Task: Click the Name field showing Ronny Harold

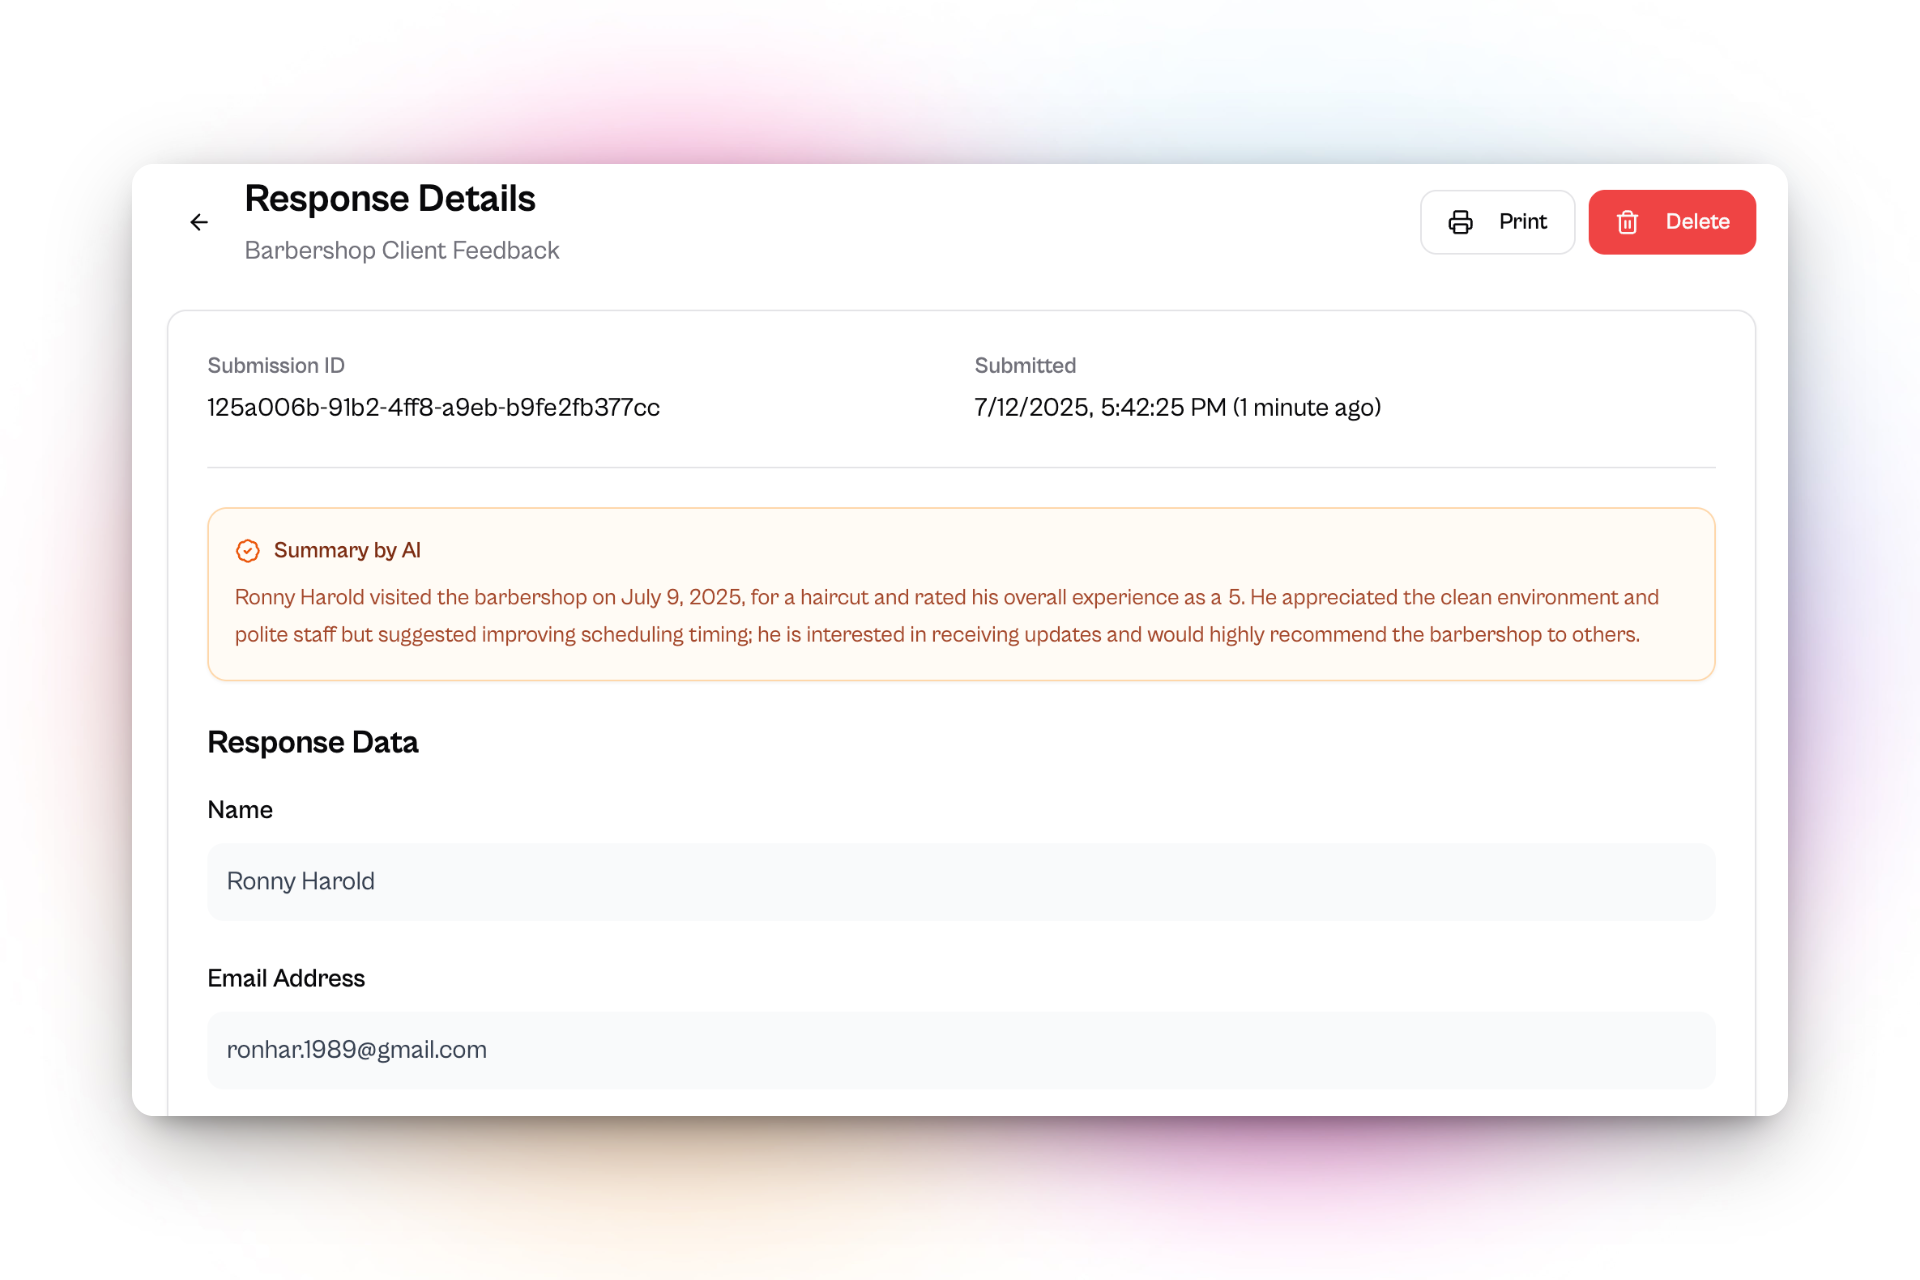Action: (x=960, y=881)
